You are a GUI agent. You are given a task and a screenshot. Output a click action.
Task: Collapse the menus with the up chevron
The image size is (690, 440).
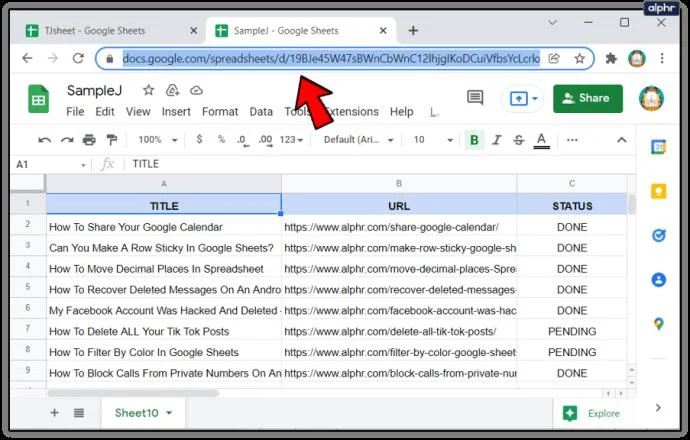(621, 140)
